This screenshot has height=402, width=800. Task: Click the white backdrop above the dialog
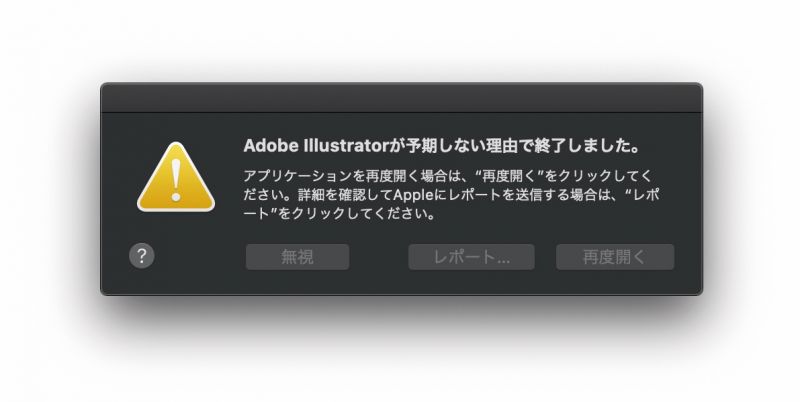(400, 40)
